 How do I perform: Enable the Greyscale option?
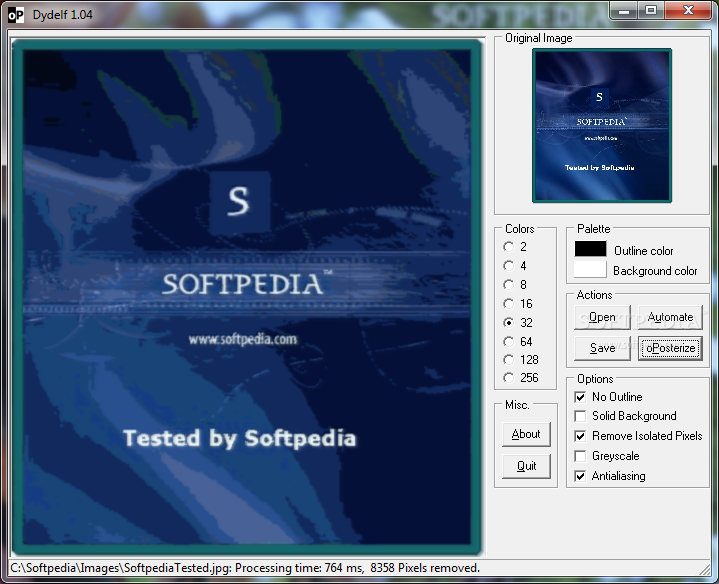[x=580, y=456]
